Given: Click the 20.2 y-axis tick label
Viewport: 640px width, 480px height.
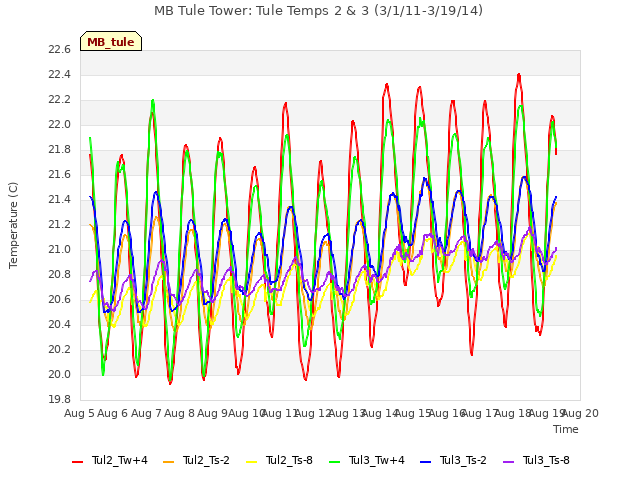Looking at the screenshot, I should [x=60, y=350].
